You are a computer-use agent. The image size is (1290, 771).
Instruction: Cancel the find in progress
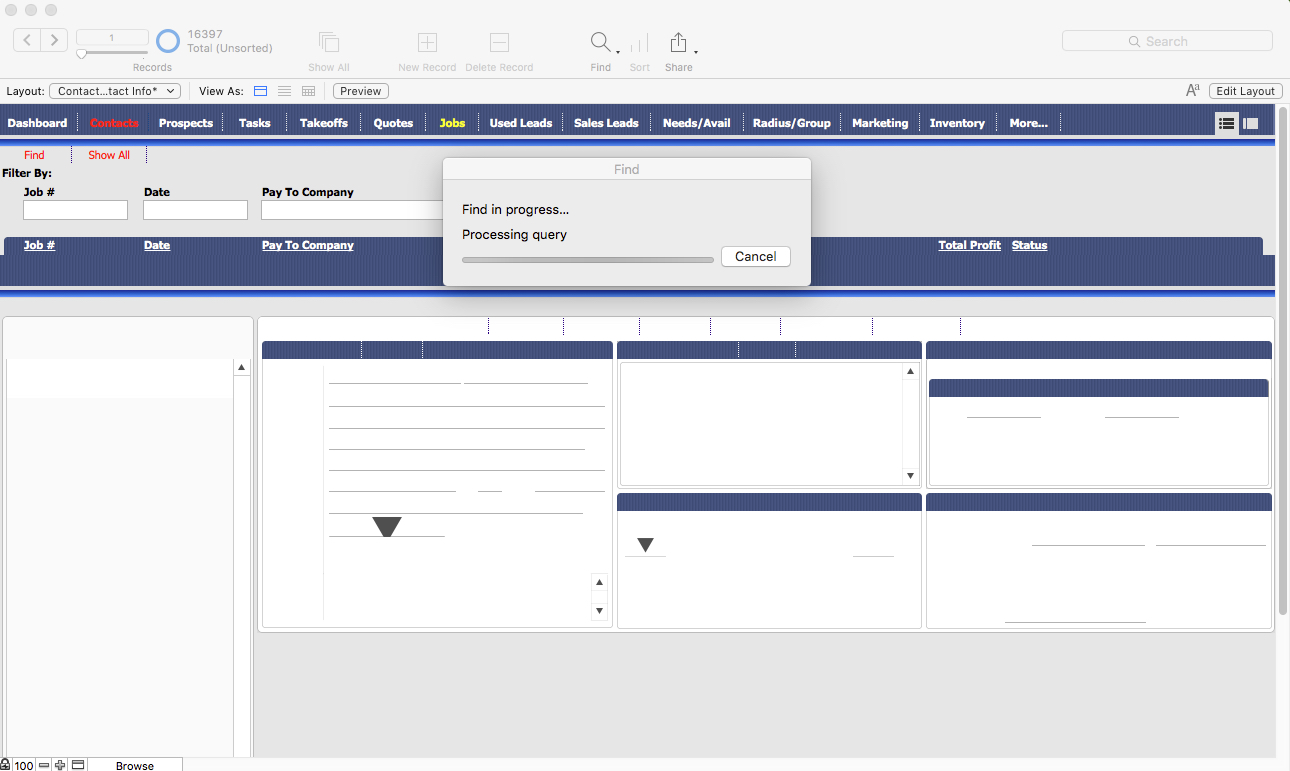[x=755, y=256]
